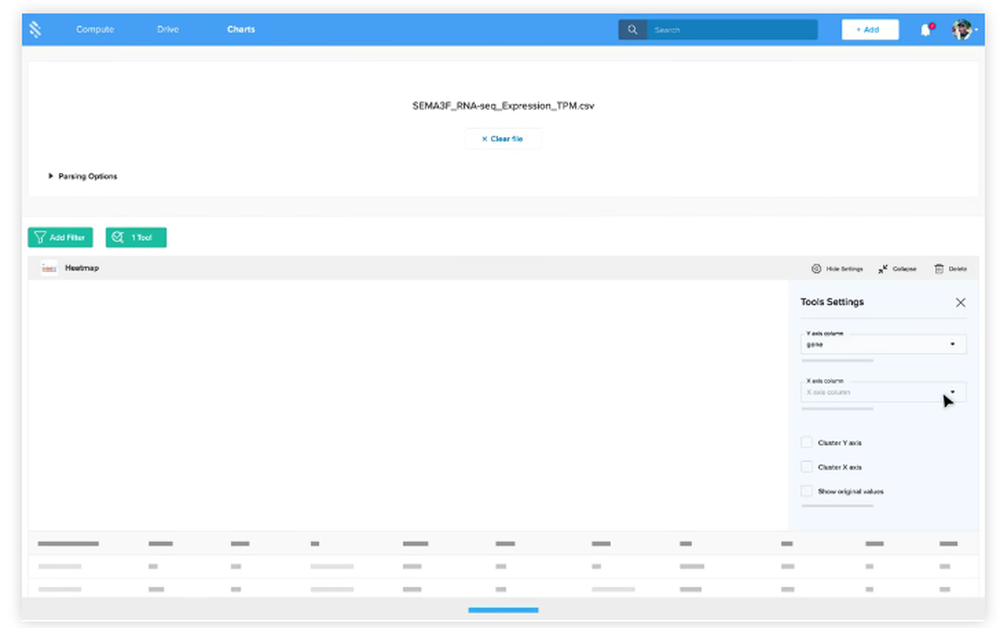The image size is (1000, 628).
Task: Check Show original values
Action: 807,491
